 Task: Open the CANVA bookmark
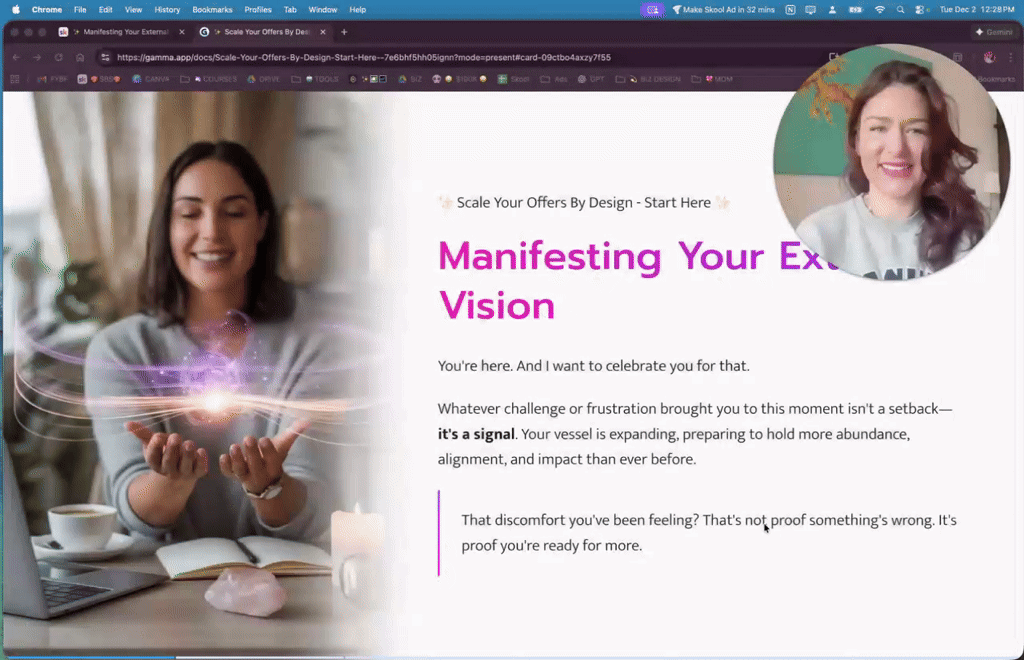(151, 79)
